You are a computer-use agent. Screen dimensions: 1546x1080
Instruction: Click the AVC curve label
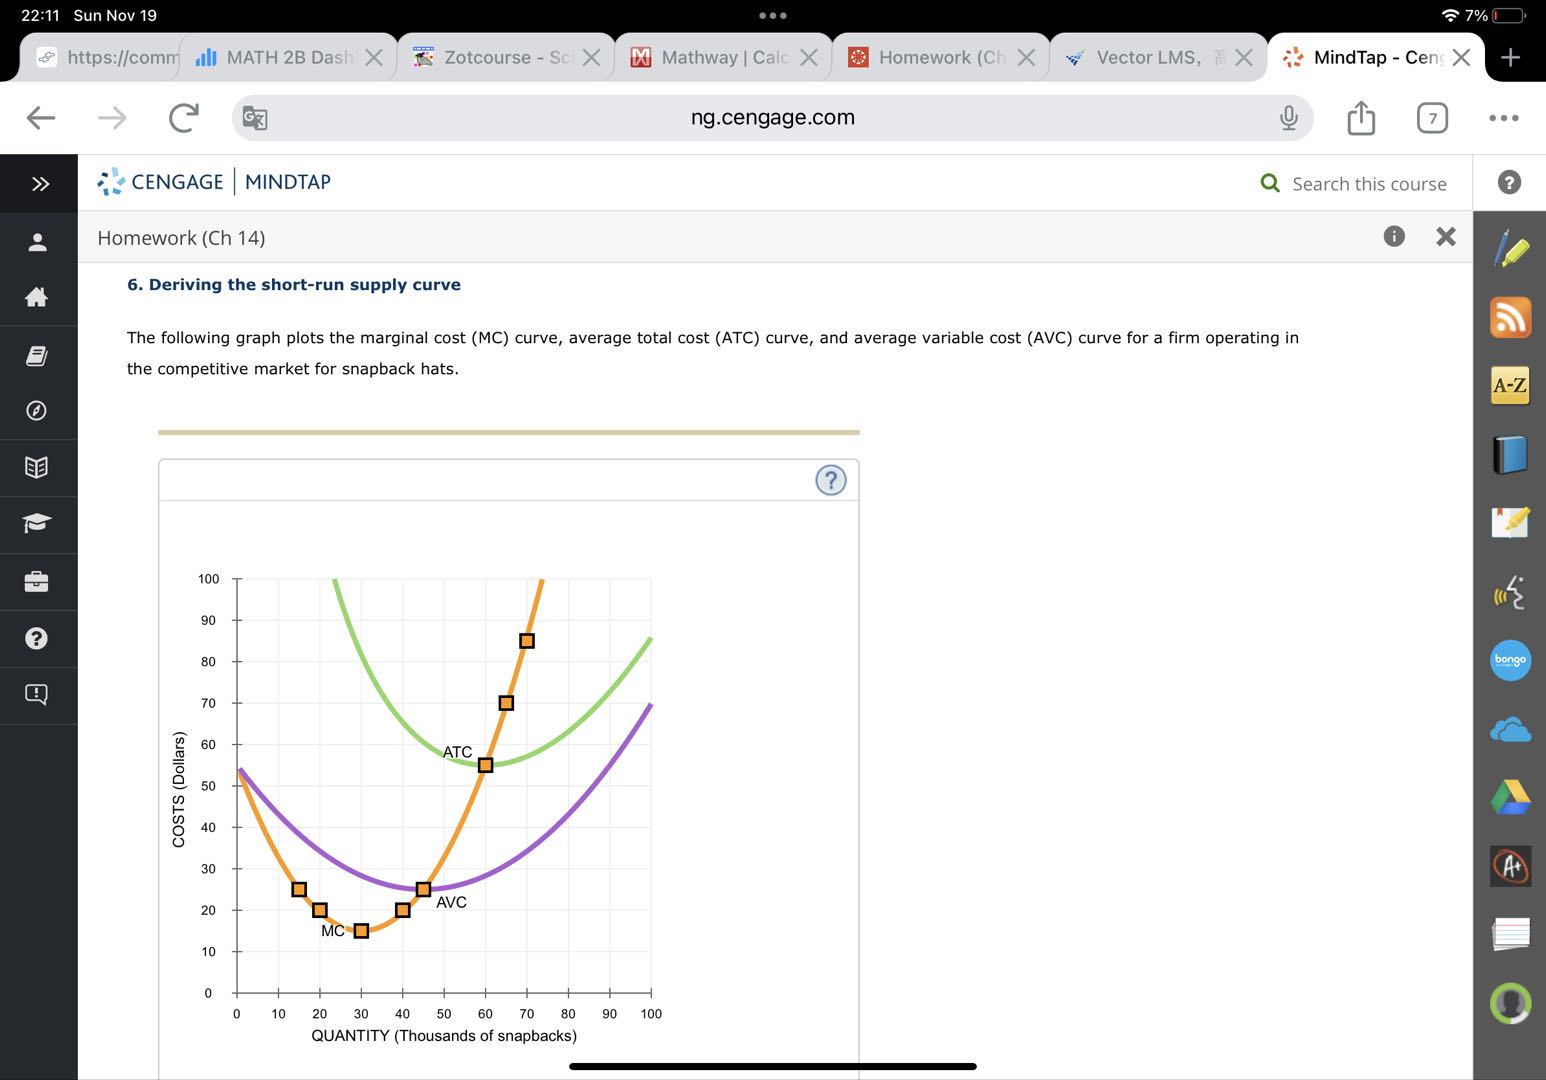point(451,902)
